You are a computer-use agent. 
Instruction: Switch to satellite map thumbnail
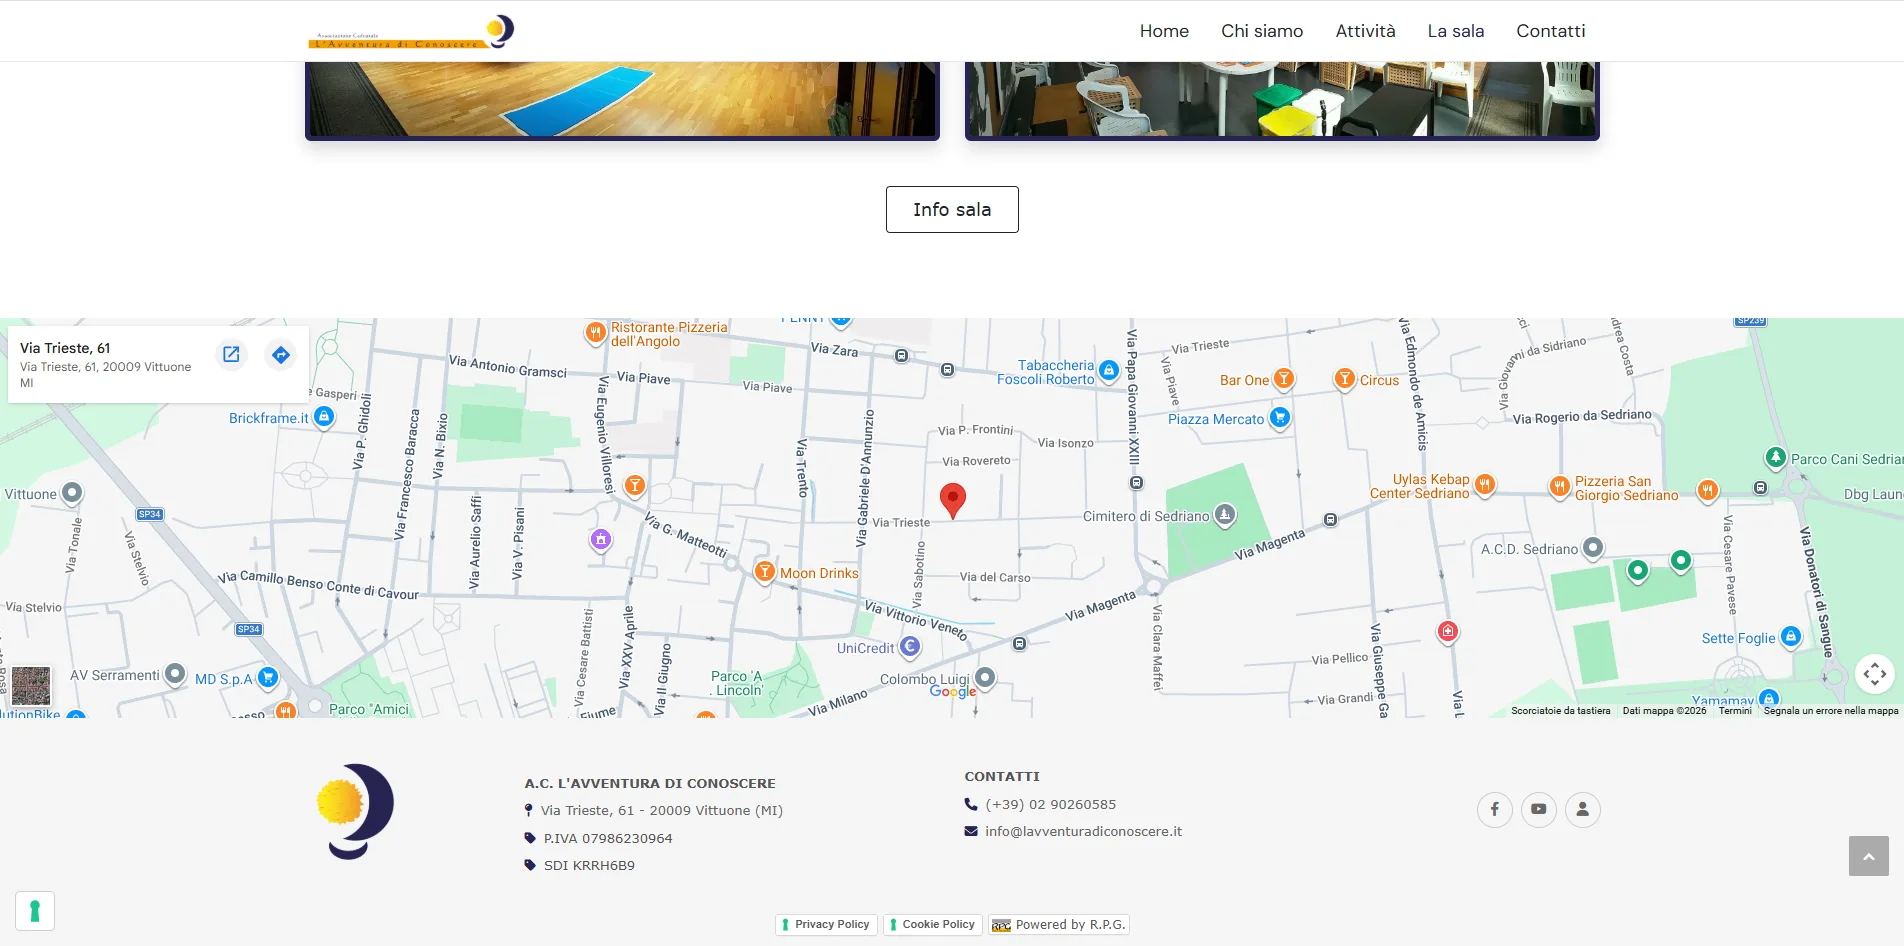pos(31,686)
